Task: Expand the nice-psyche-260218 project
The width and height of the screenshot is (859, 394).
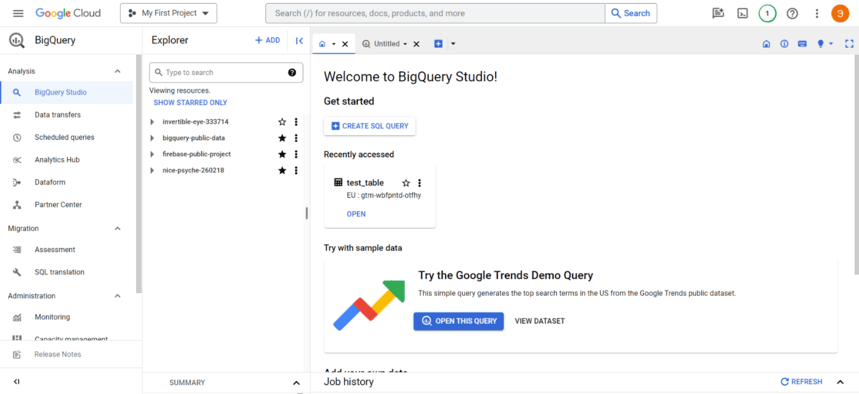Action: 152,170
